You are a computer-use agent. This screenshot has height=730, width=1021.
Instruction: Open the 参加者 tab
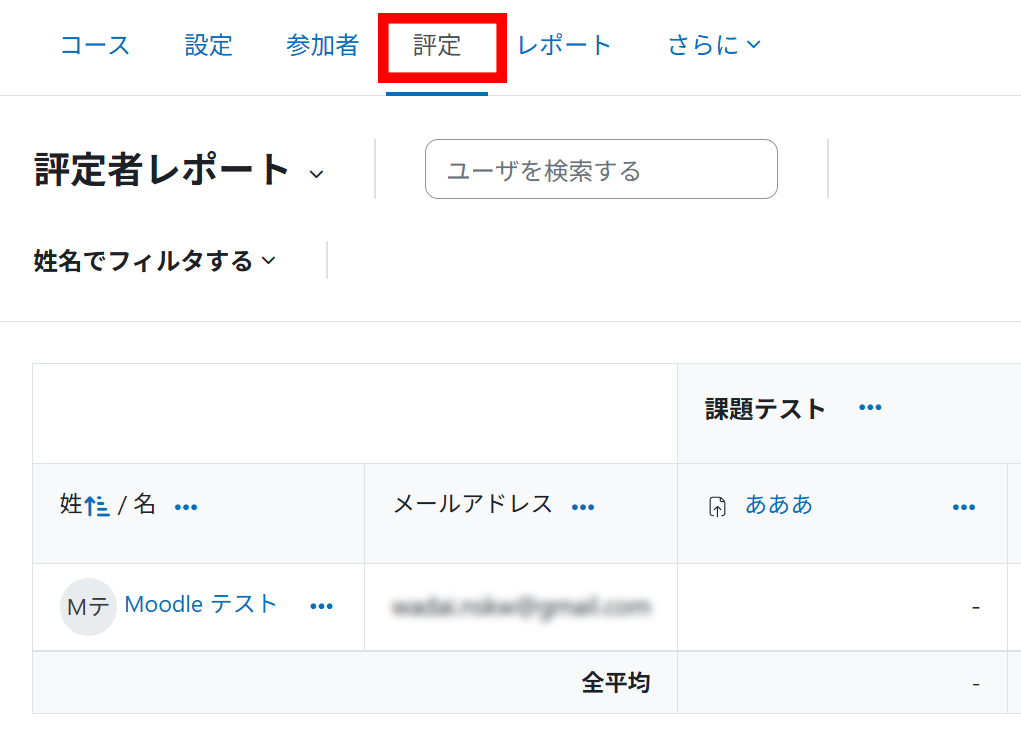(x=322, y=45)
